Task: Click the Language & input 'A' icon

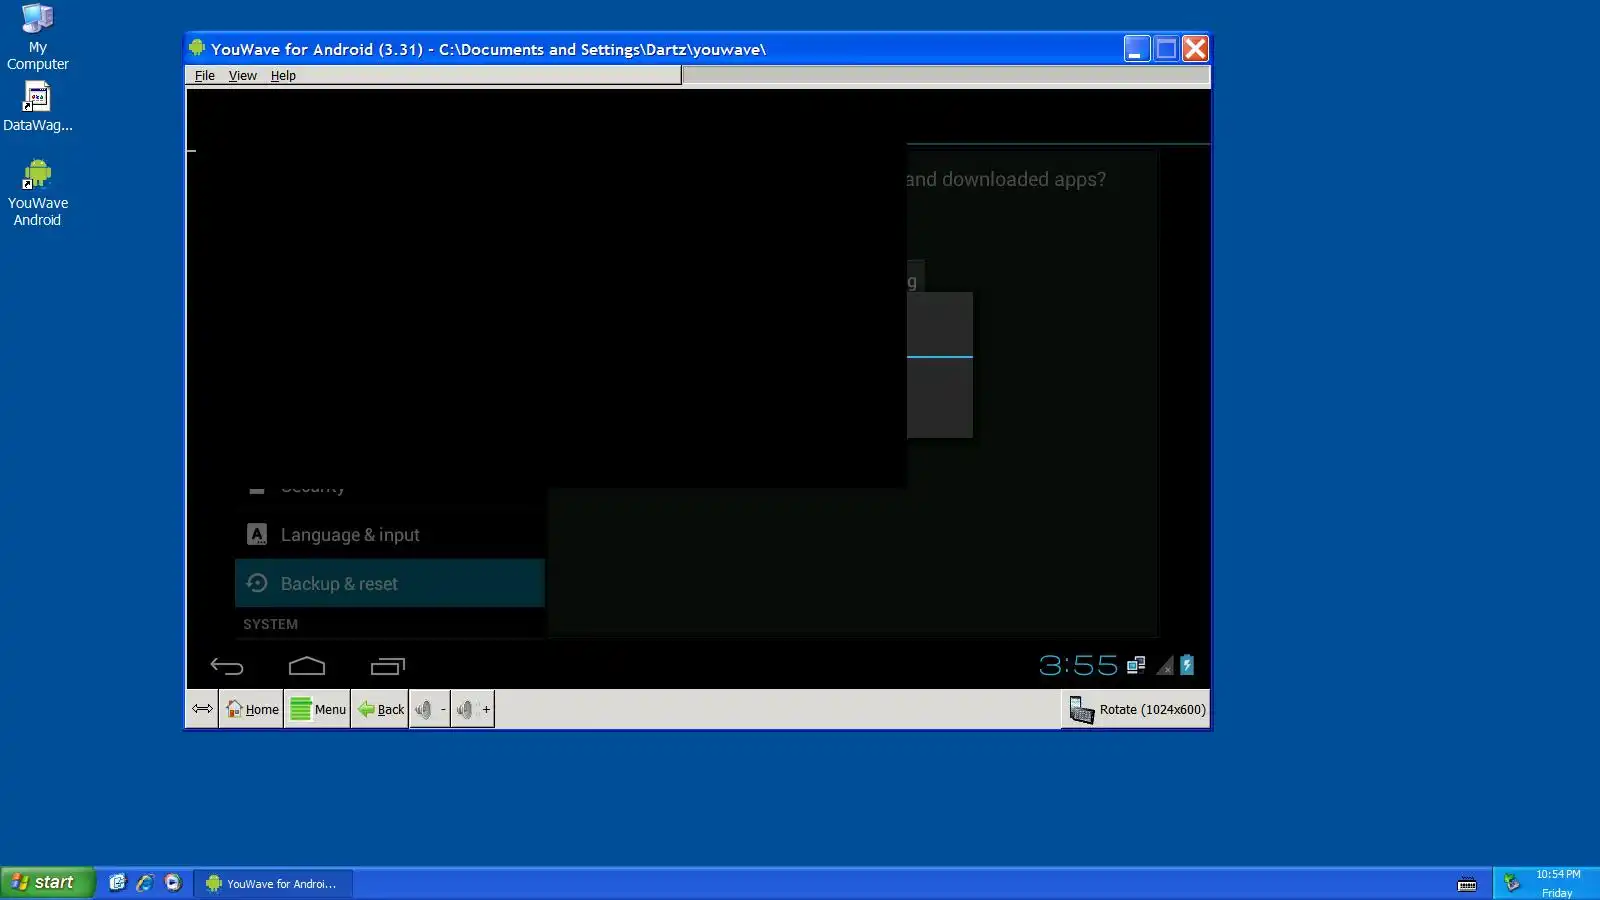Action: (x=257, y=535)
